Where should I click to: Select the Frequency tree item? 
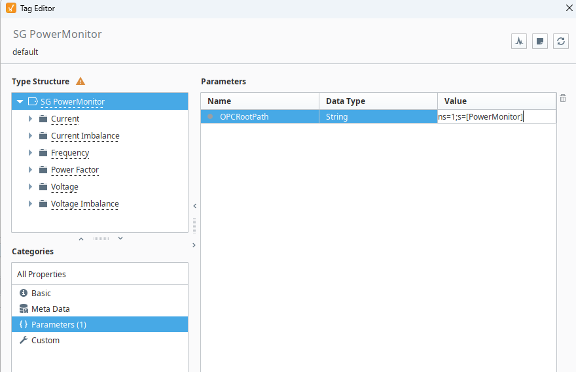click(x=70, y=153)
